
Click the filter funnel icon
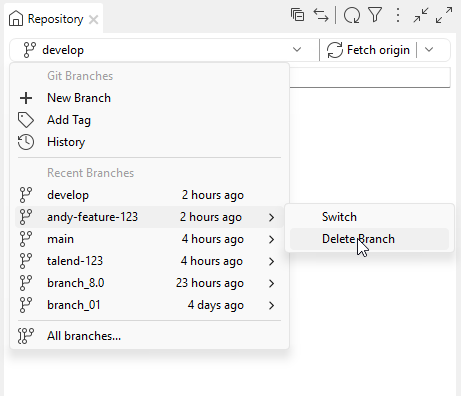click(375, 15)
